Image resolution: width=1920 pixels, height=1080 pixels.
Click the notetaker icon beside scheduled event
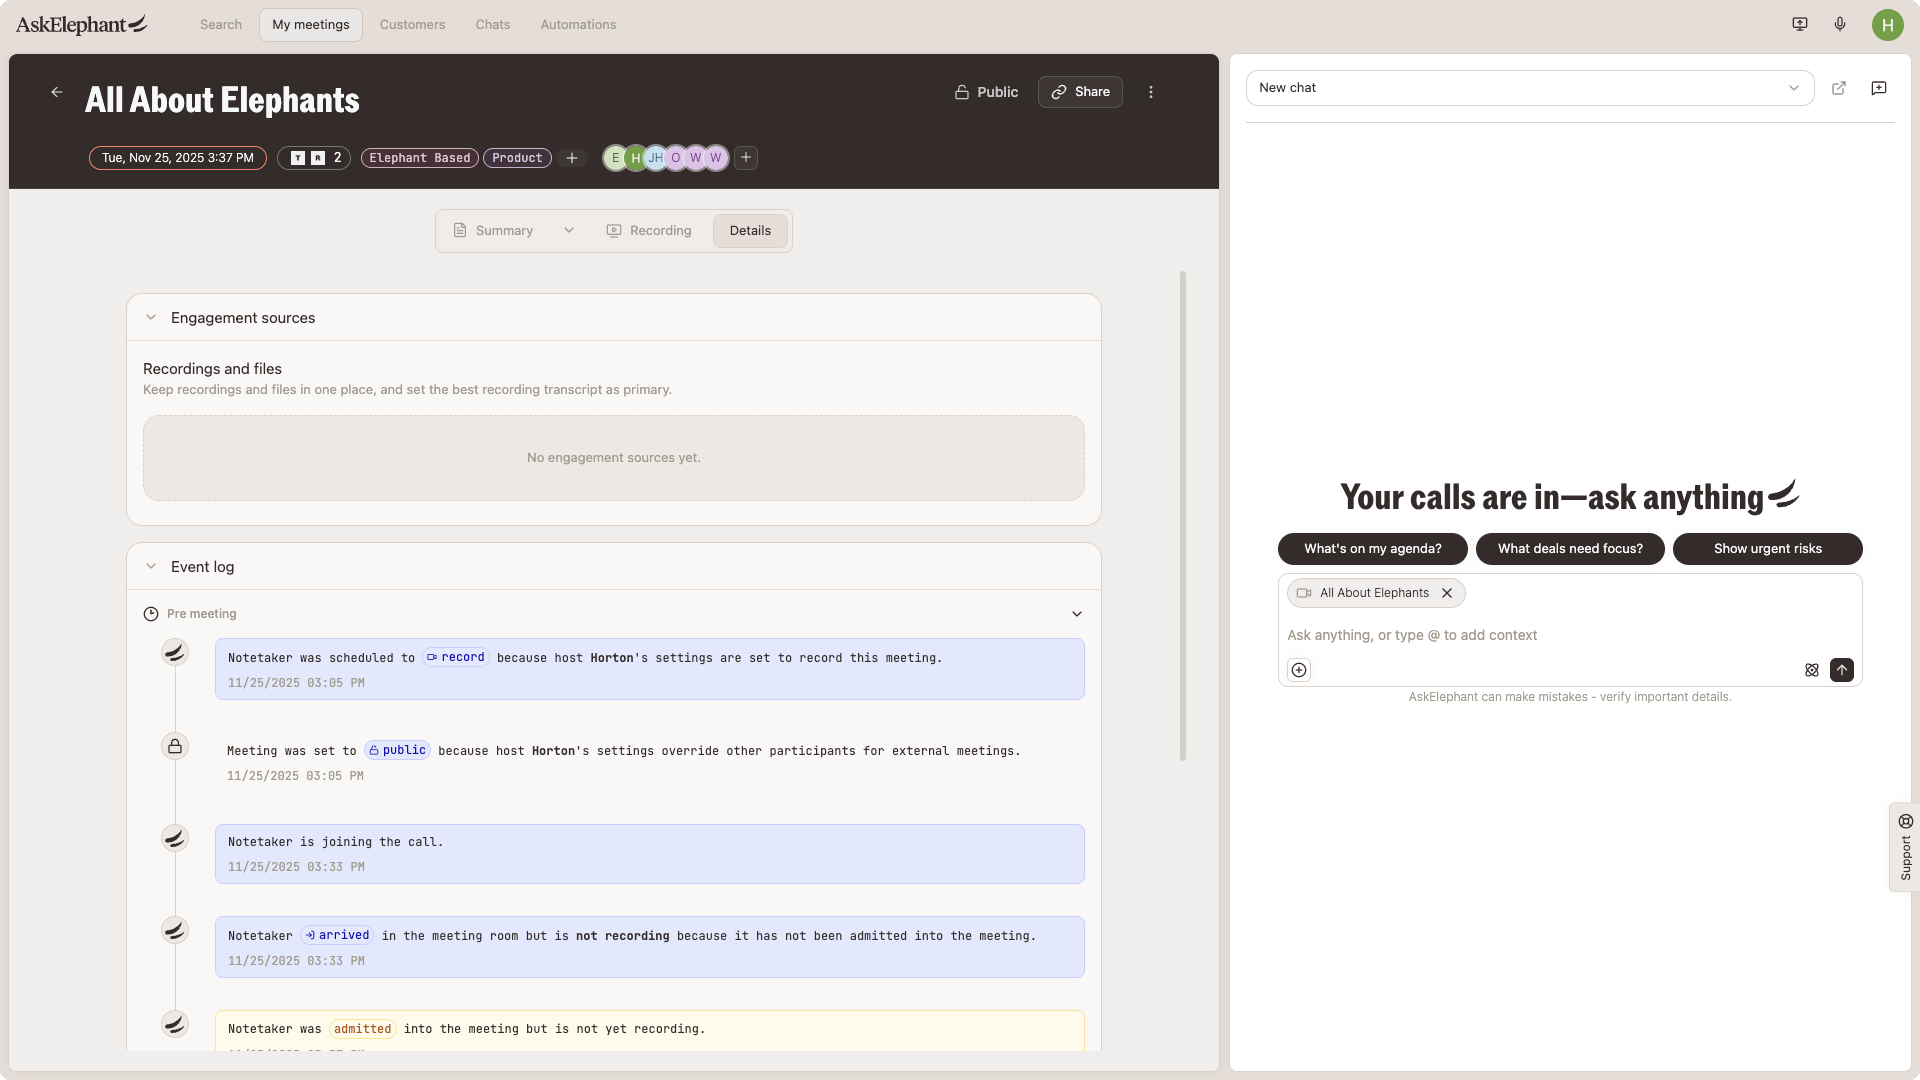point(175,652)
